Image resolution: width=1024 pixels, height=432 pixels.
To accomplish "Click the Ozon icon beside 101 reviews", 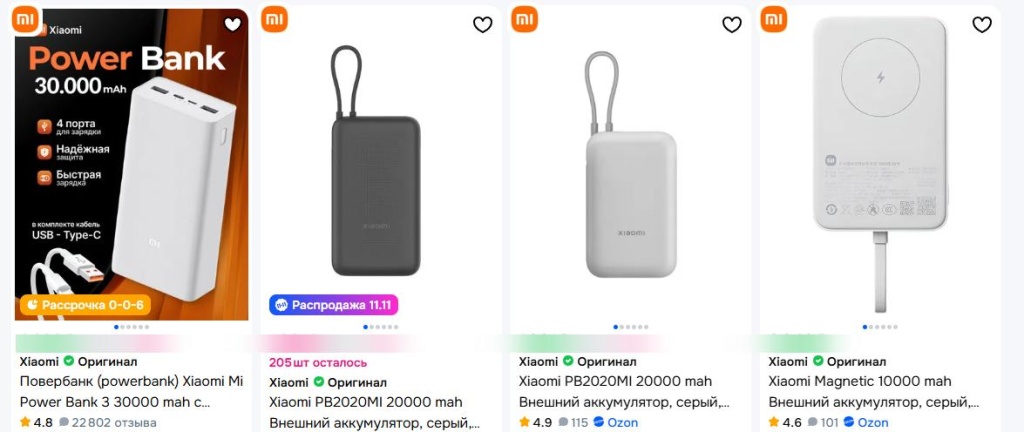I will pos(849,422).
